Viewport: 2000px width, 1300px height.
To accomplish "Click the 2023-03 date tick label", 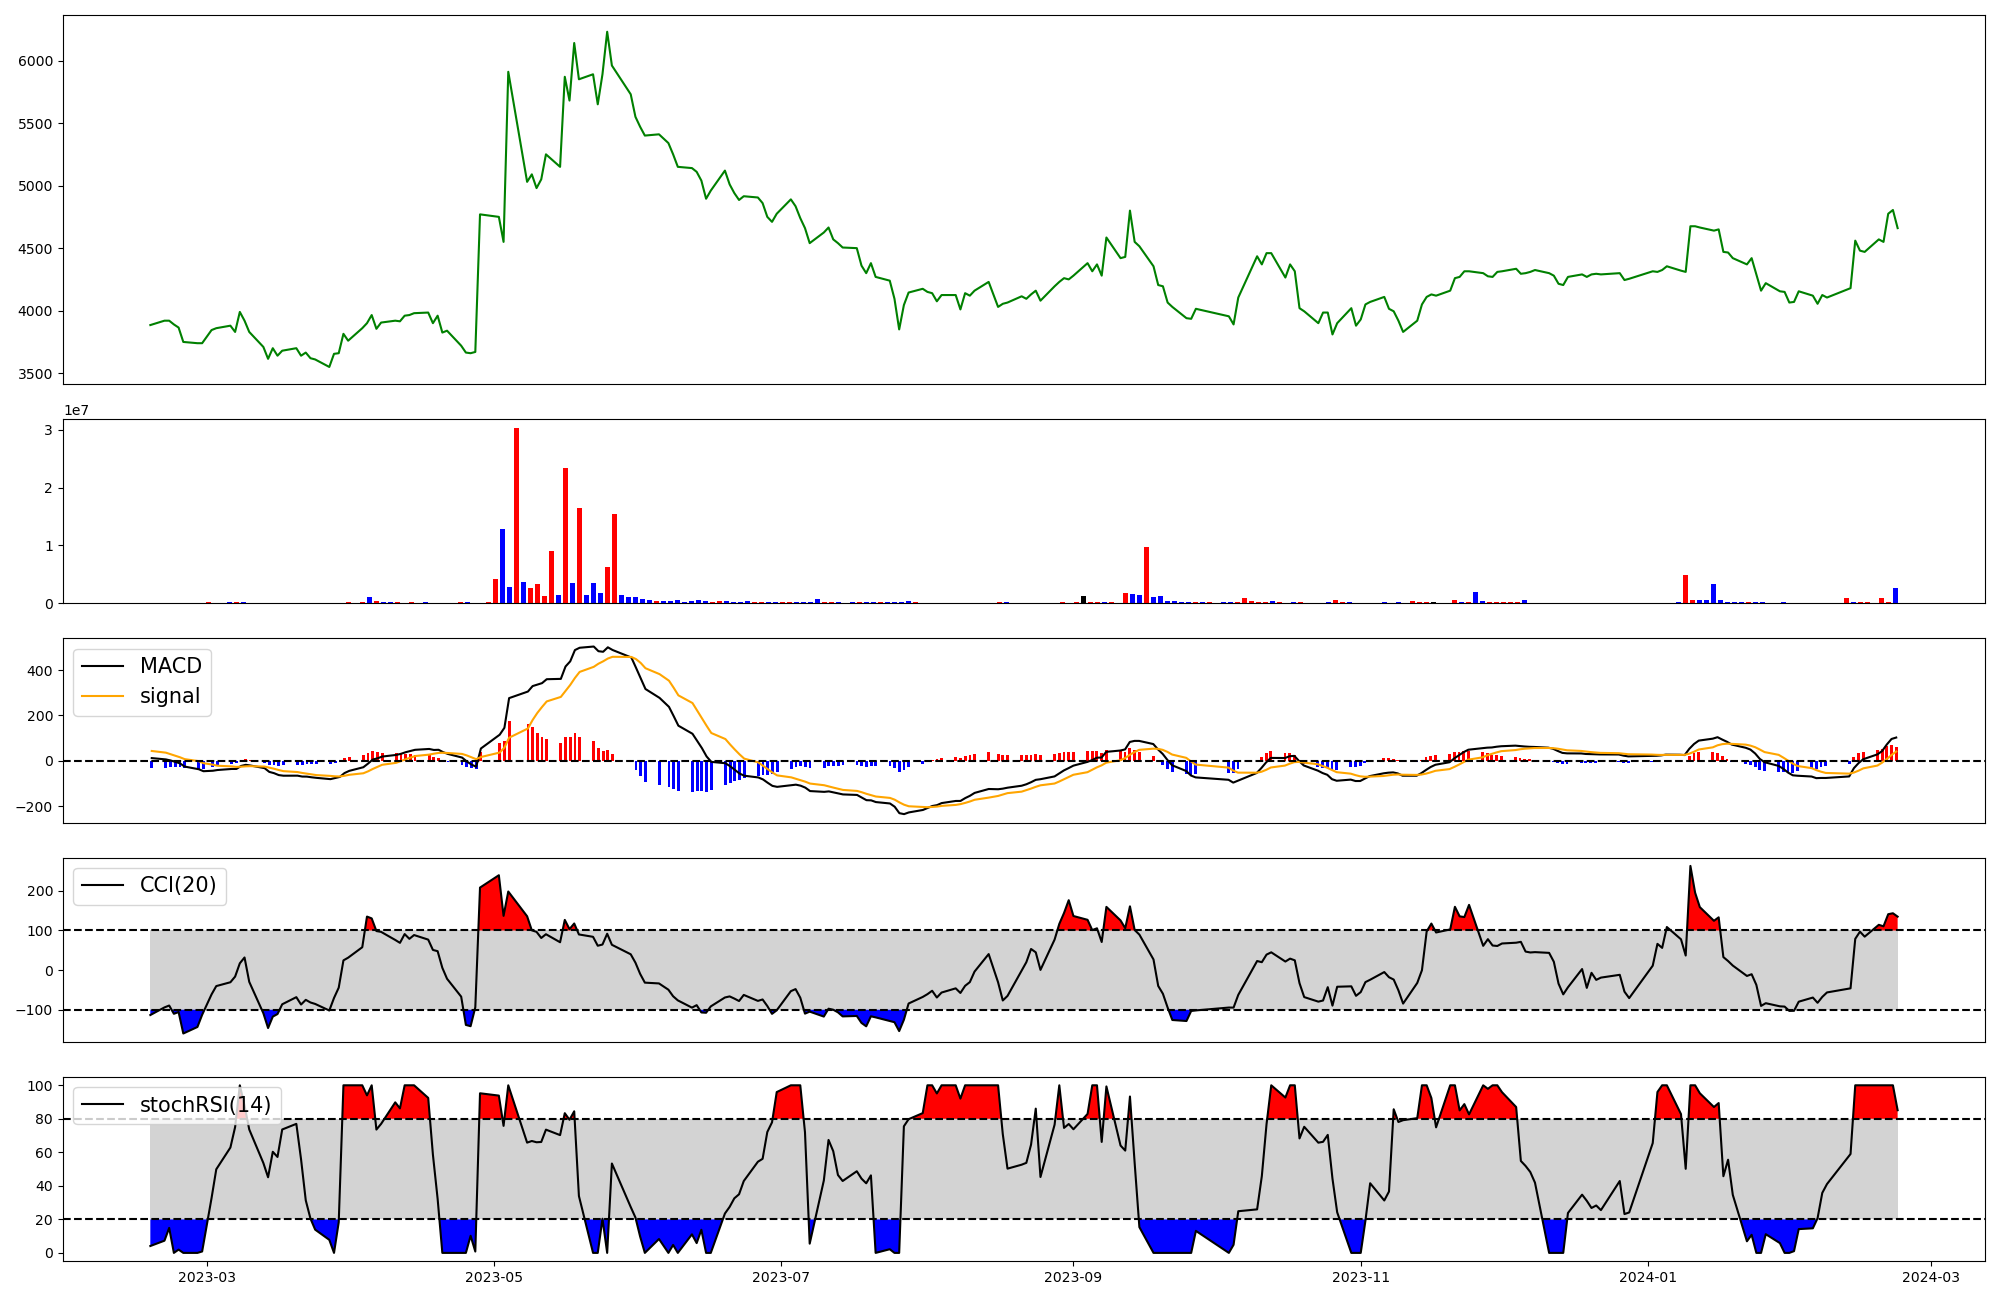I will (207, 1277).
